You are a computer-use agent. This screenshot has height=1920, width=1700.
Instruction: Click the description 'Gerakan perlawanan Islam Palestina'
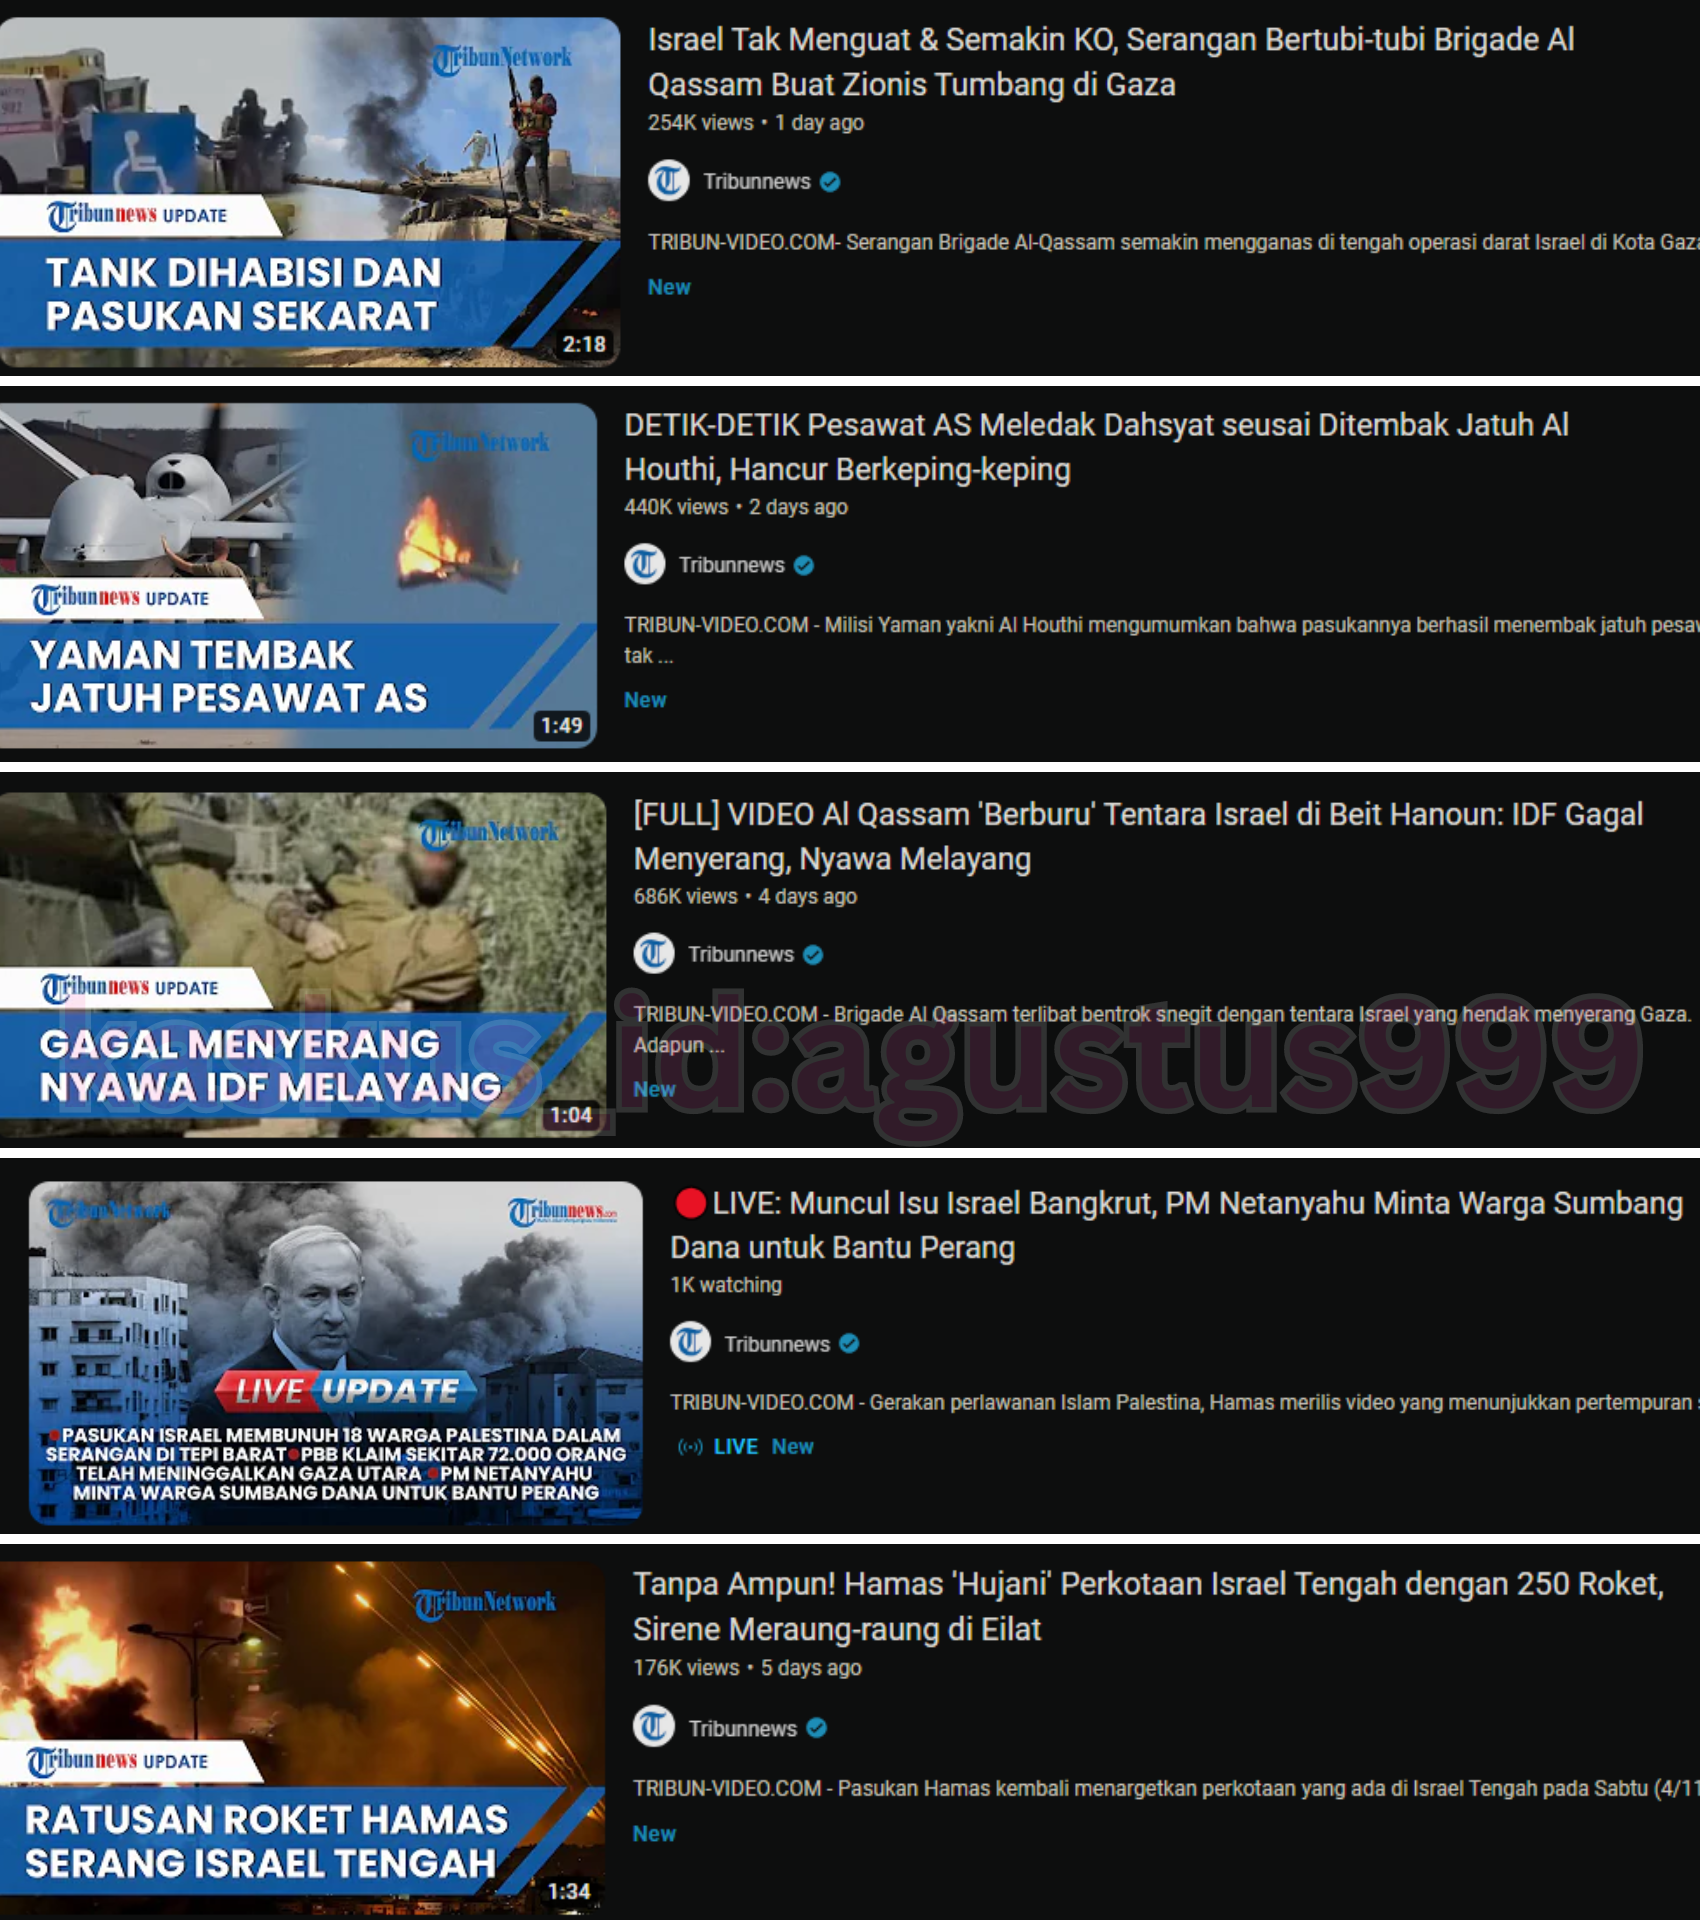point(1184,1402)
